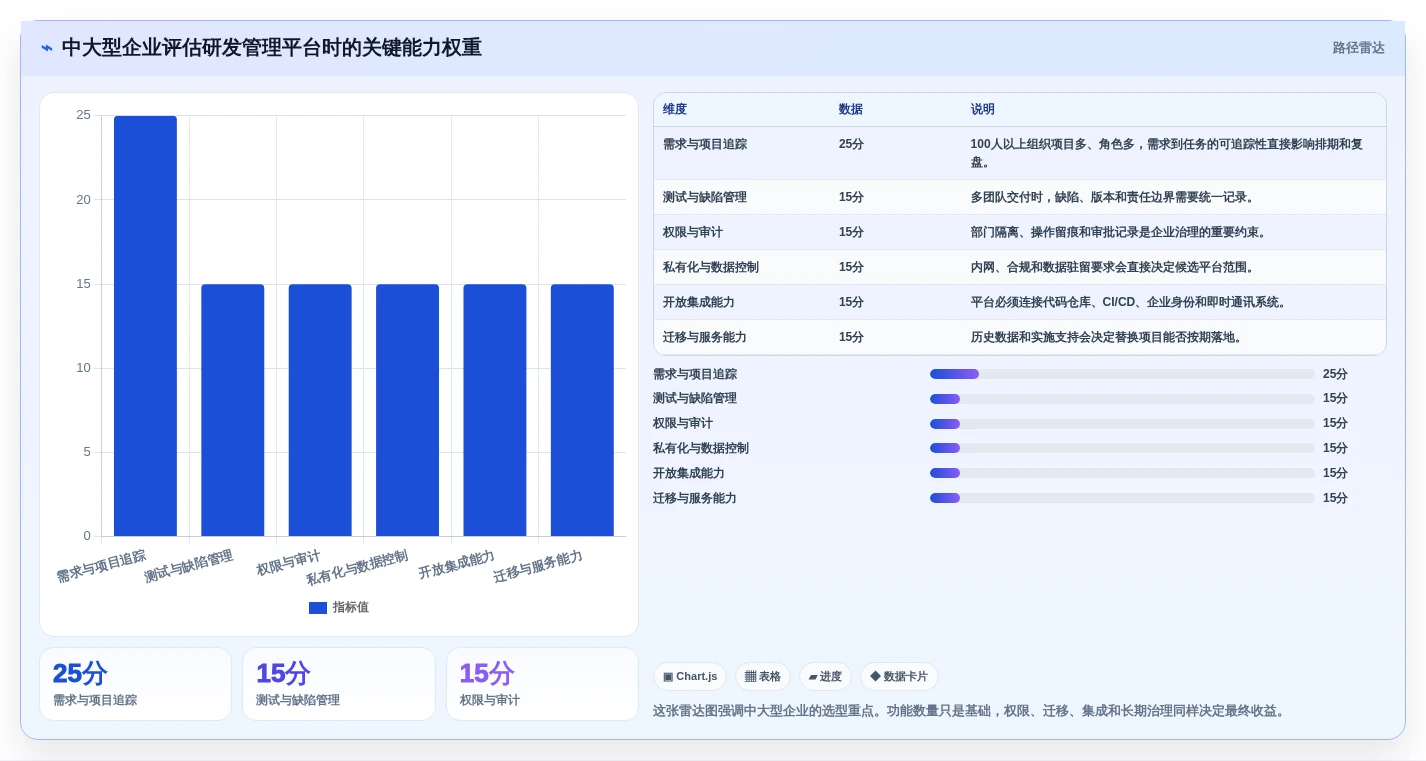Click description starting with 部门隔离
This screenshot has width=1426, height=761.
point(1120,233)
